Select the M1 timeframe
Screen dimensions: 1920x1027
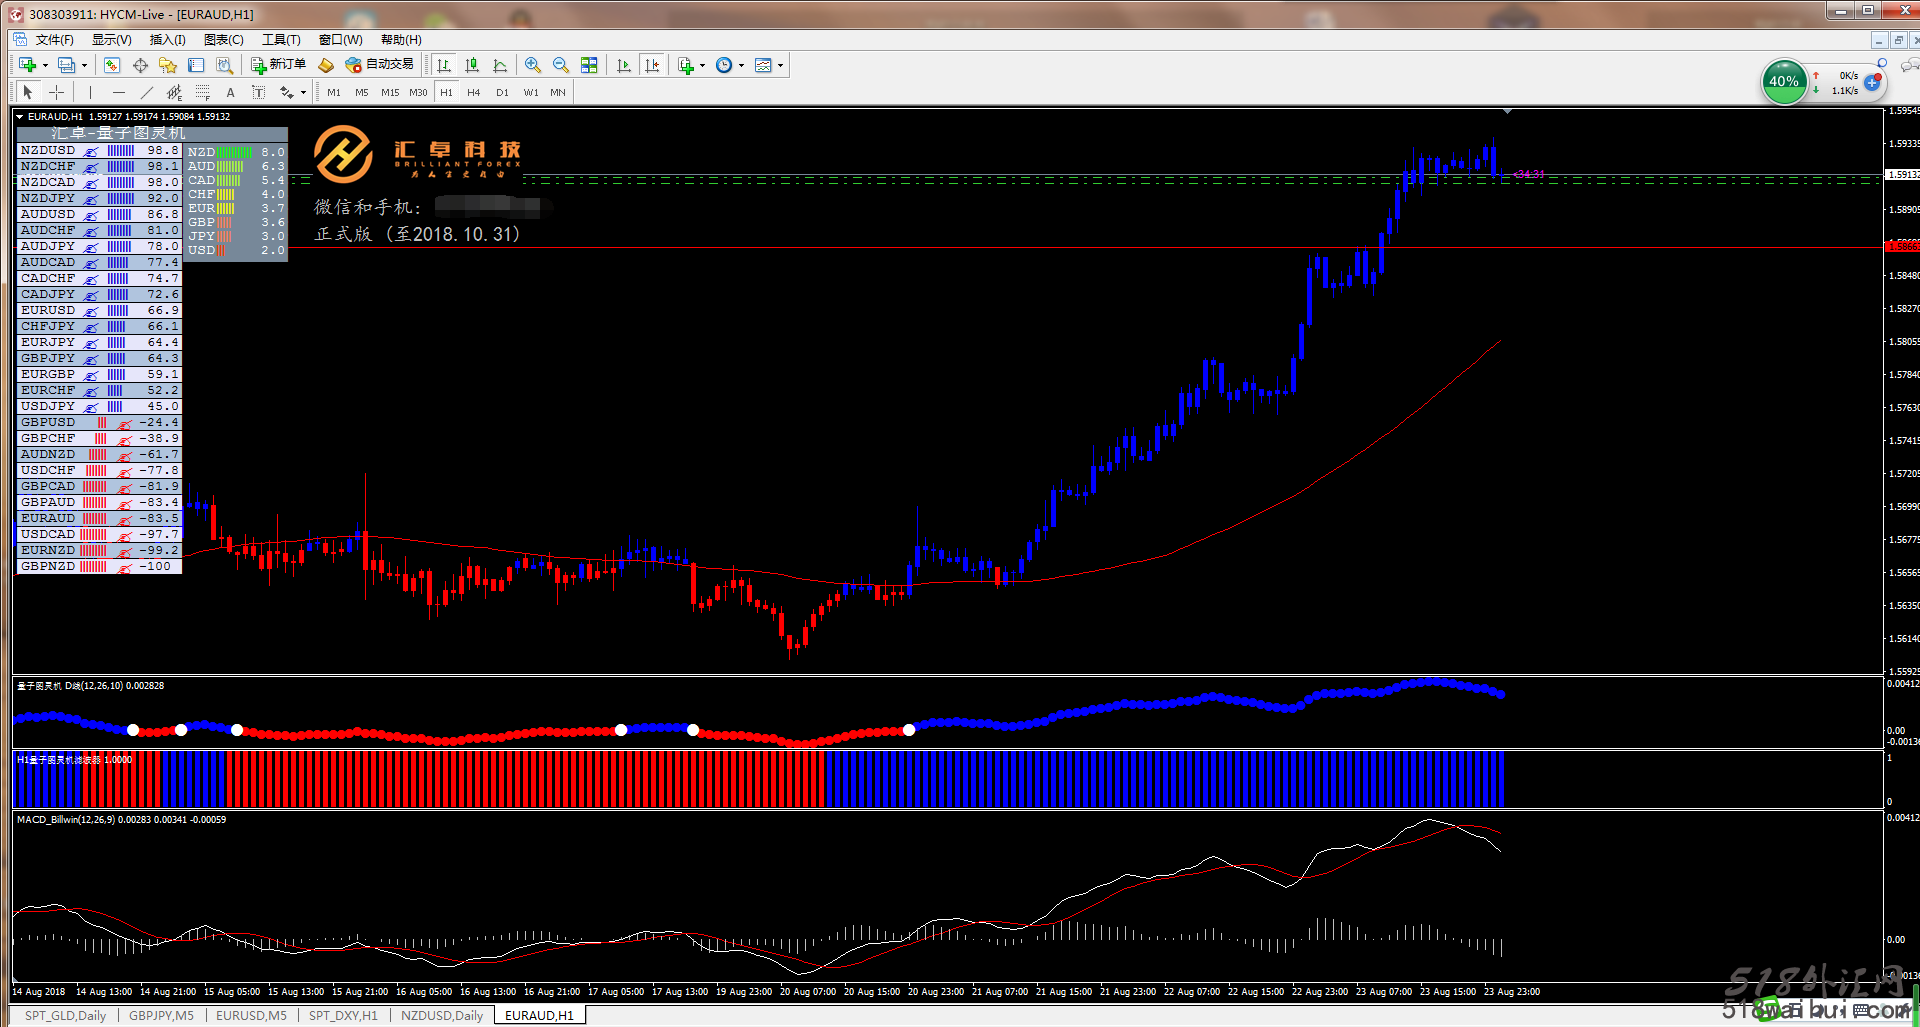334,92
